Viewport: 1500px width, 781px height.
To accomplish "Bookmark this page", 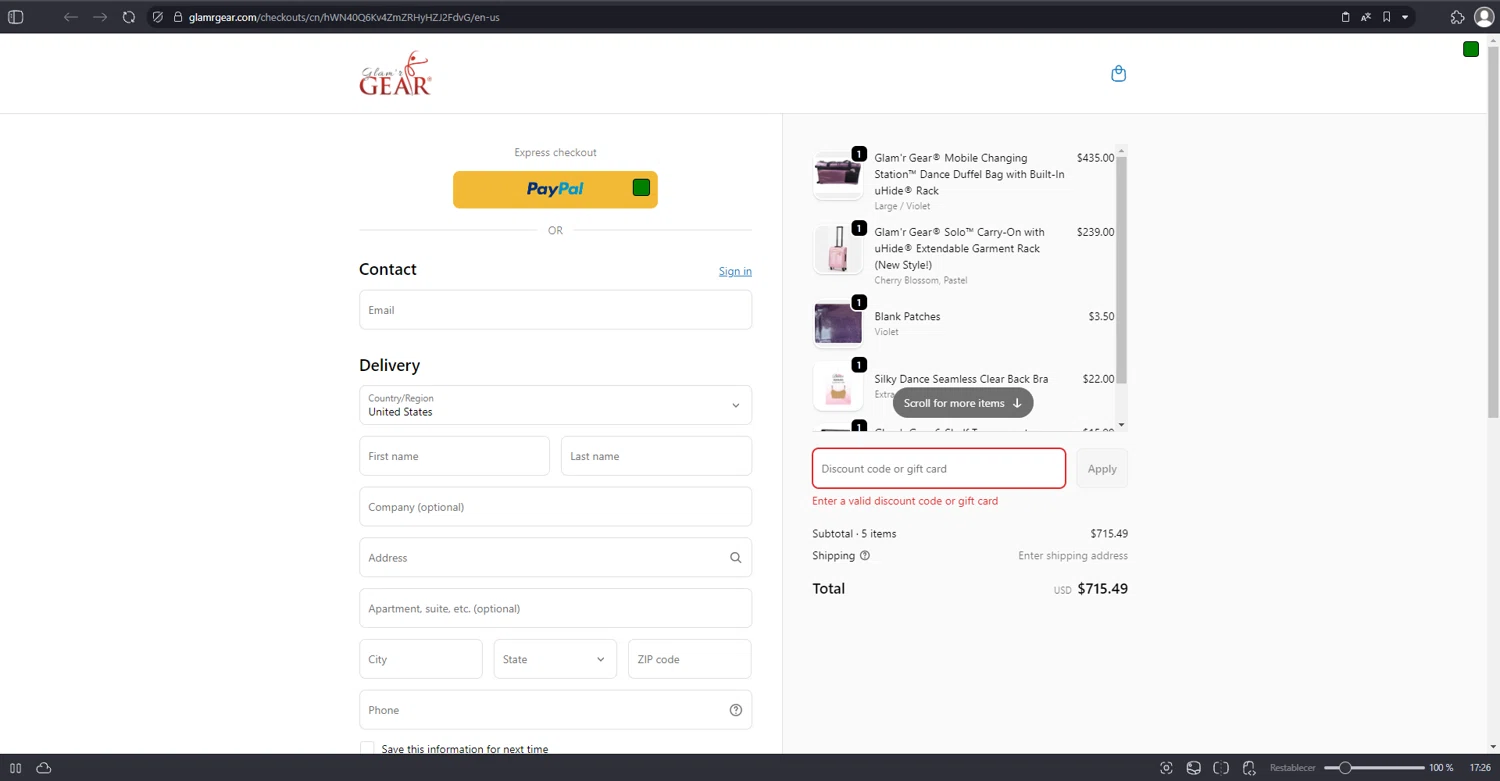I will (1386, 17).
